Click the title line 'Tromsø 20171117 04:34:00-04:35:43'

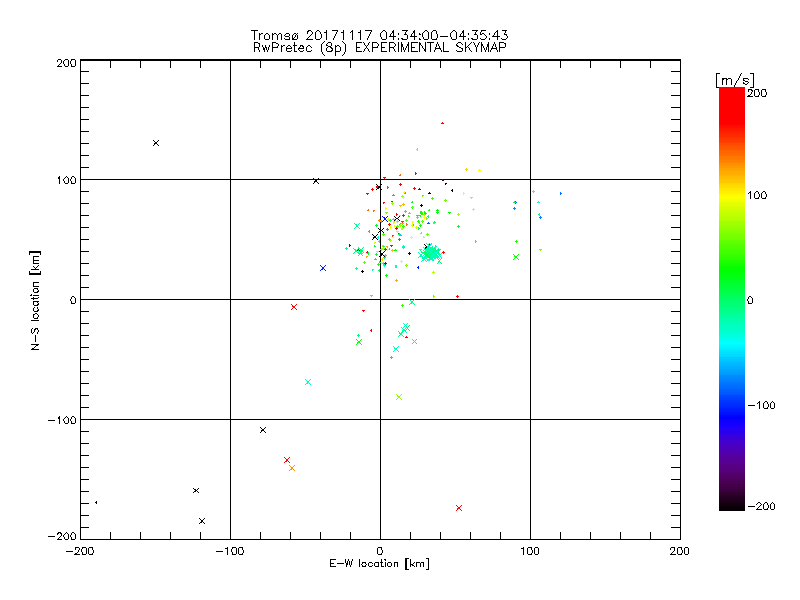(x=379, y=35)
